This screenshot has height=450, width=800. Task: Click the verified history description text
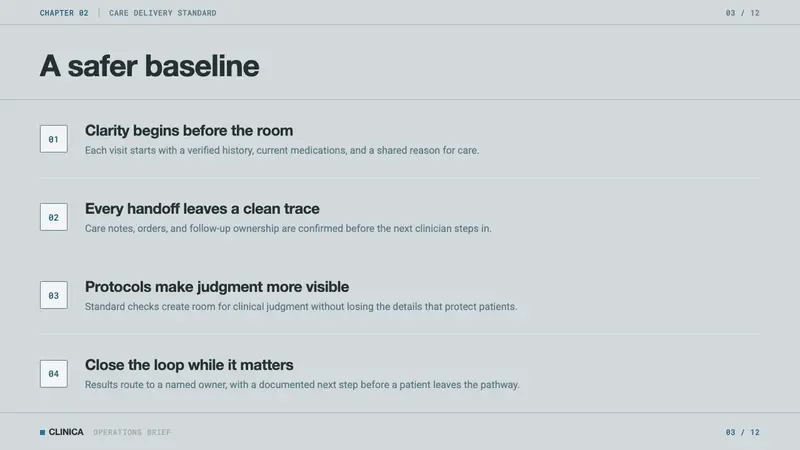click(282, 151)
